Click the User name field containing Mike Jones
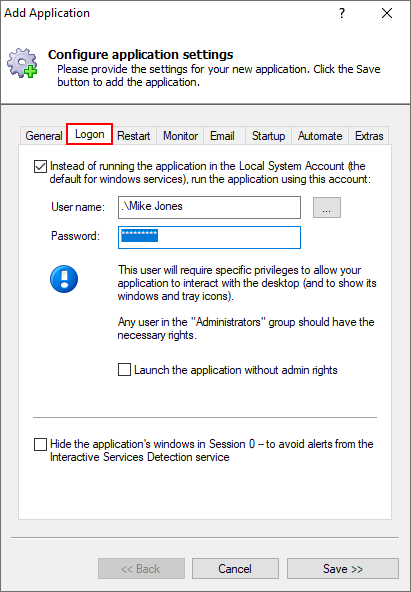This screenshot has height=592, width=411. tap(209, 207)
